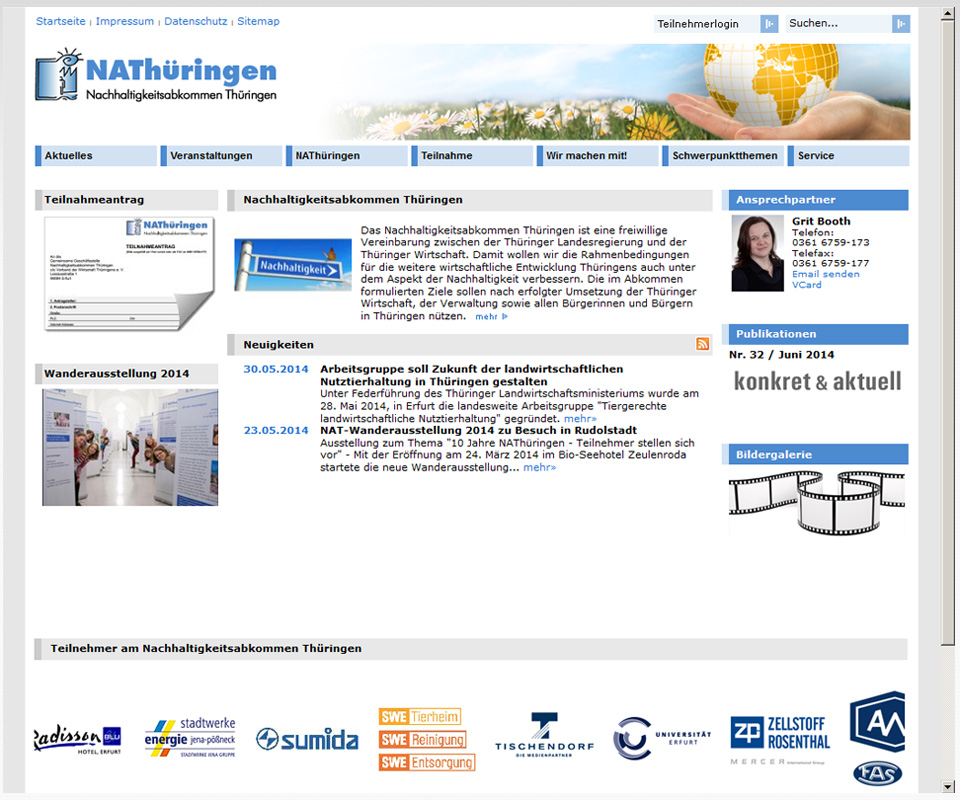
Task: Click the Ansprechpartner panel heading
Action: 815,200
